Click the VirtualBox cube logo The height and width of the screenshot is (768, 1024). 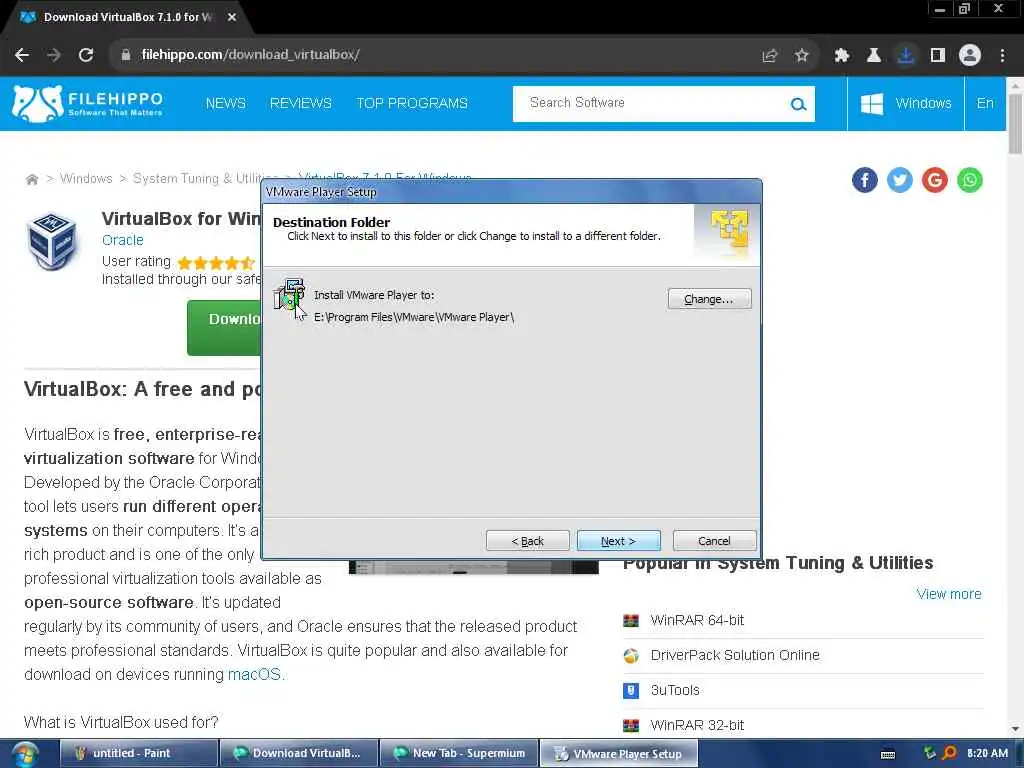click(51, 240)
